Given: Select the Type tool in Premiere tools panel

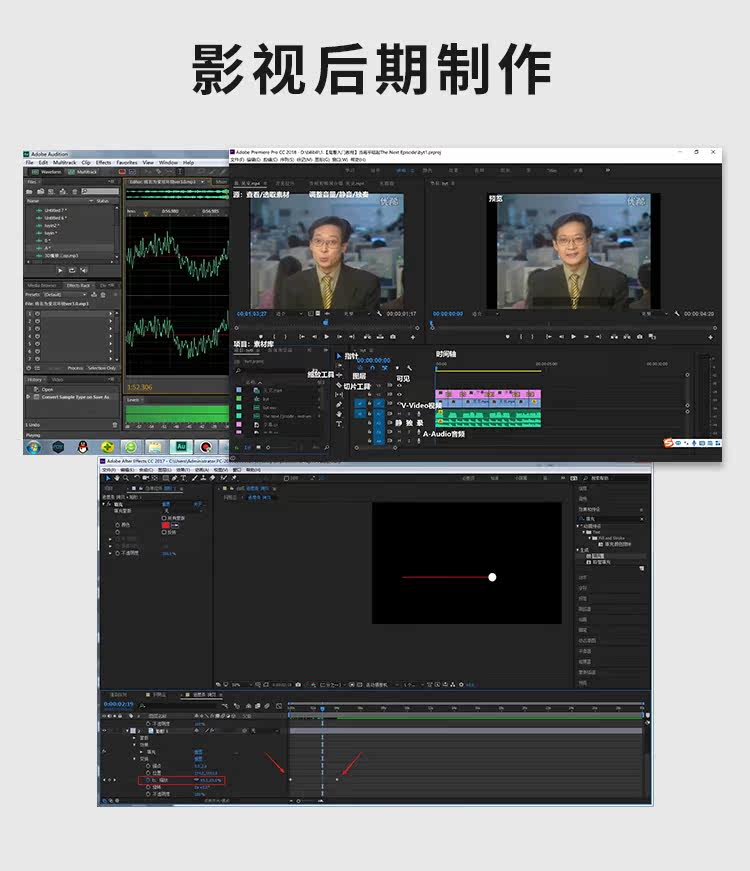Looking at the screenshot, I should pyautogui.click(x=338, y=424).
